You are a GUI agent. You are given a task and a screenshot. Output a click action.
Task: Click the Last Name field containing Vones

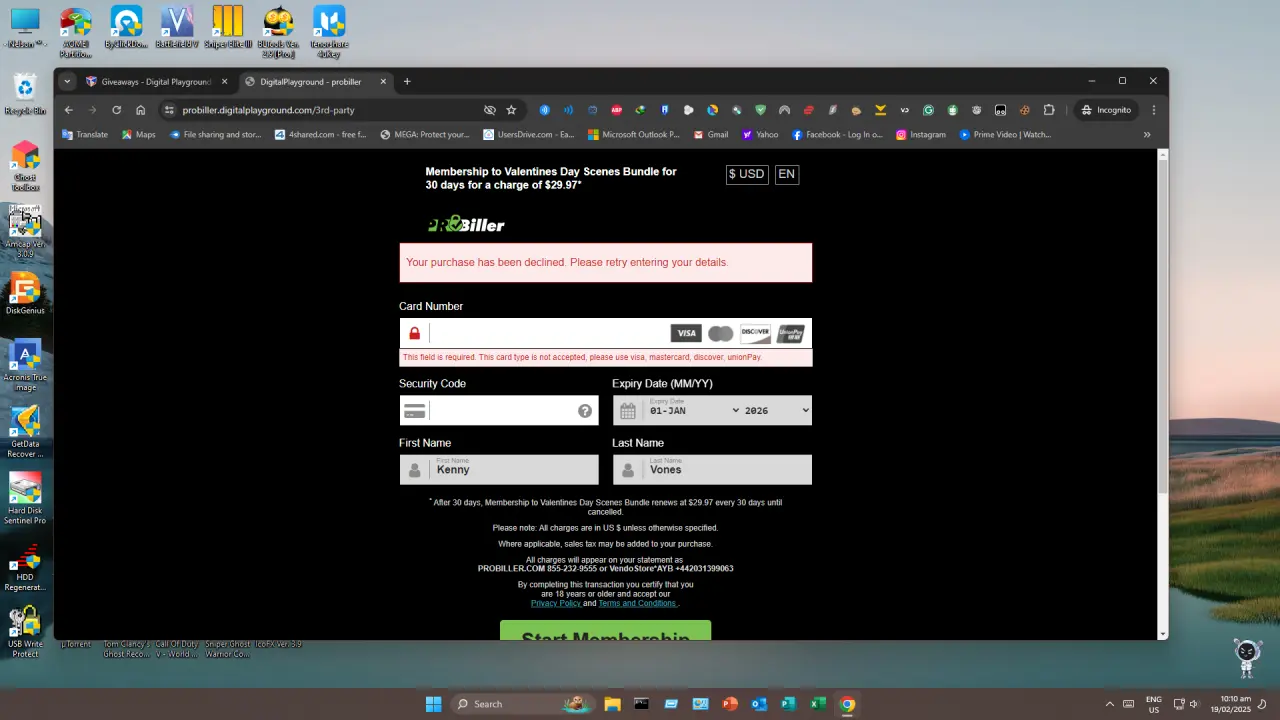(x=712, y=470)
